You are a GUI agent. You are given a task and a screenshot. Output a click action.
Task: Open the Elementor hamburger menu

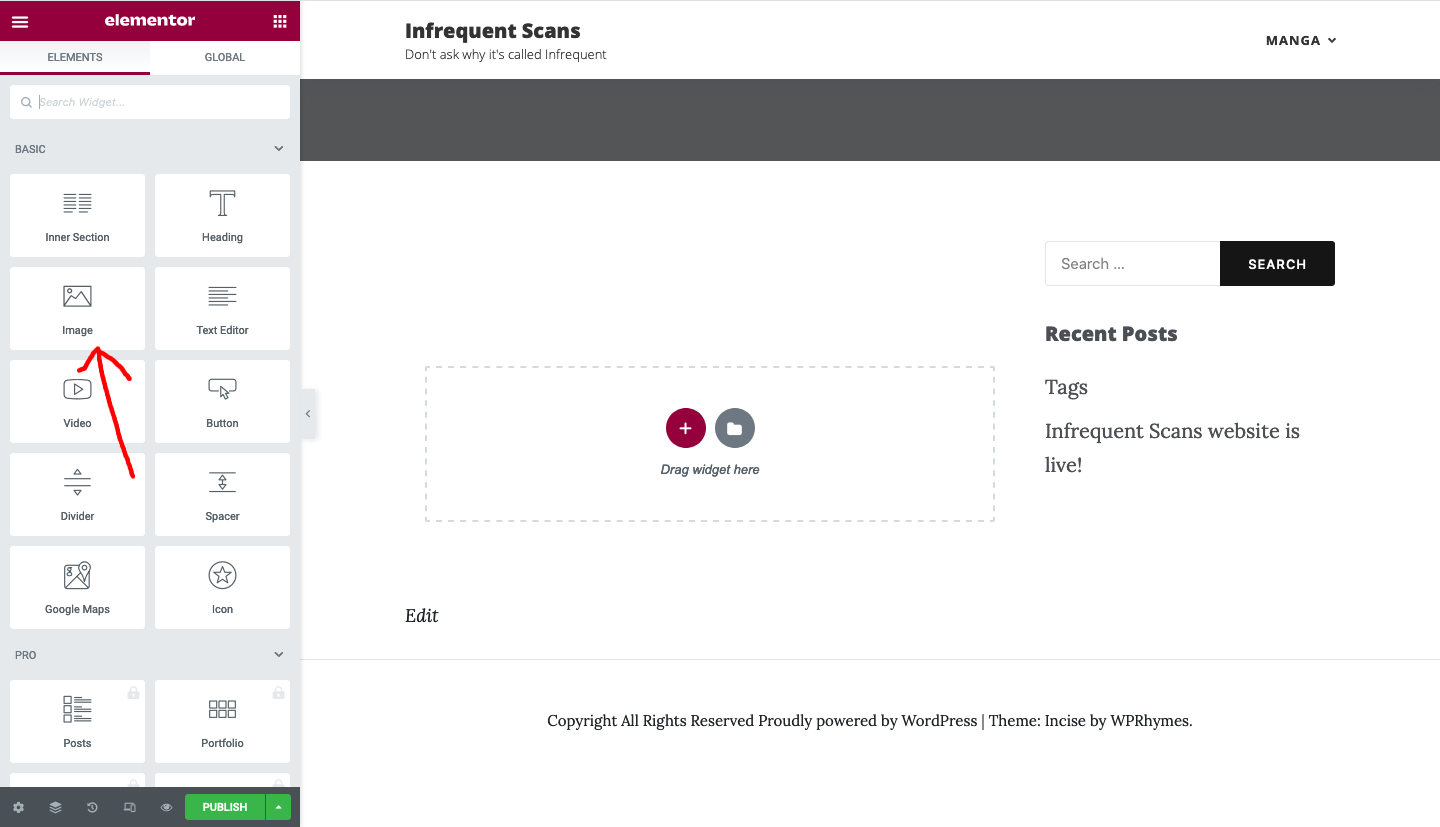tap(20, 21)
